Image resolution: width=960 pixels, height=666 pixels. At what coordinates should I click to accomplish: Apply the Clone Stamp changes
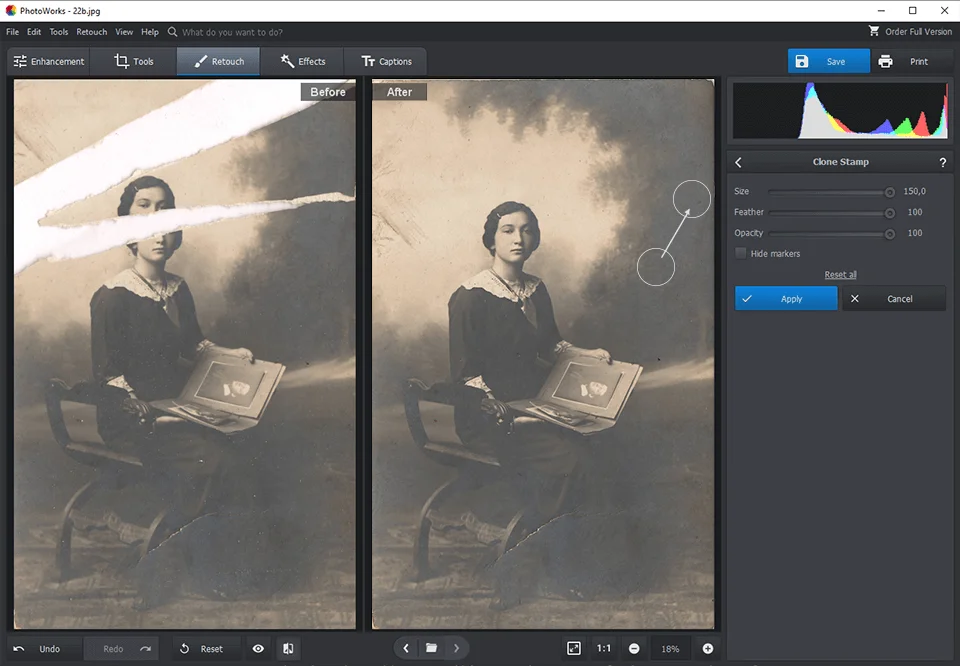point(786,298)
